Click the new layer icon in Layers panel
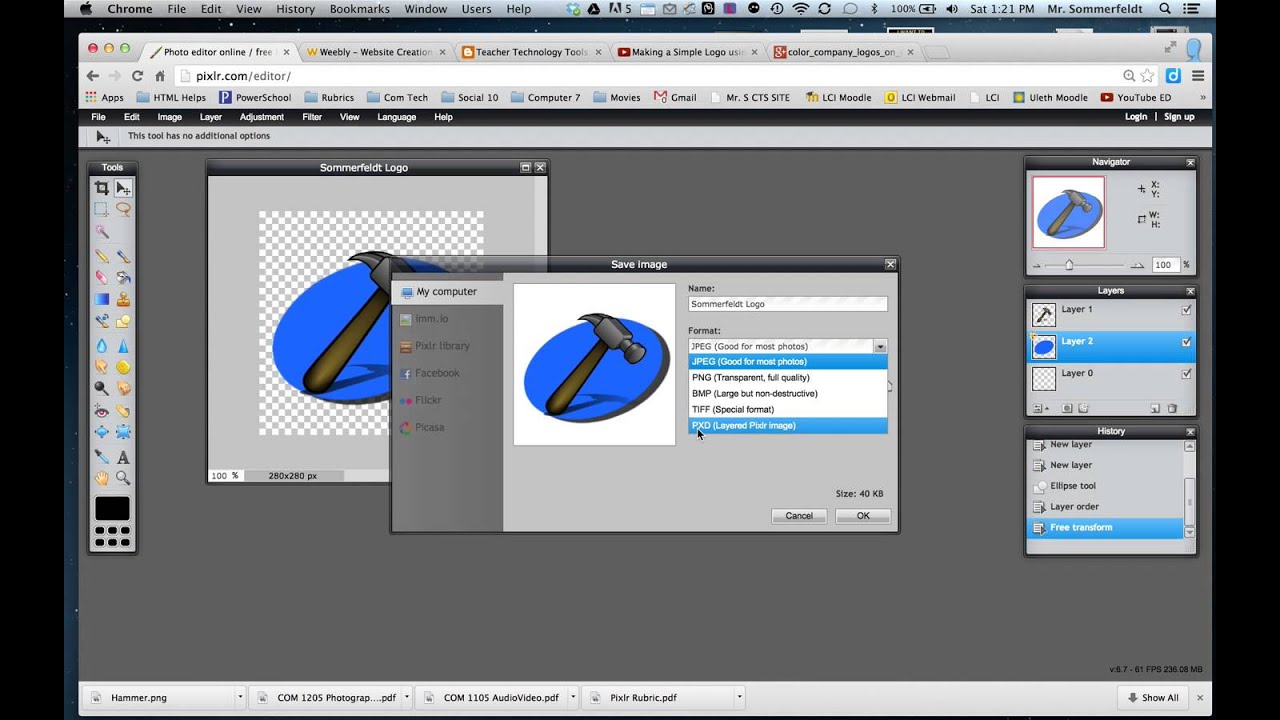1280x720 pixels. [x=1155, y=408]
